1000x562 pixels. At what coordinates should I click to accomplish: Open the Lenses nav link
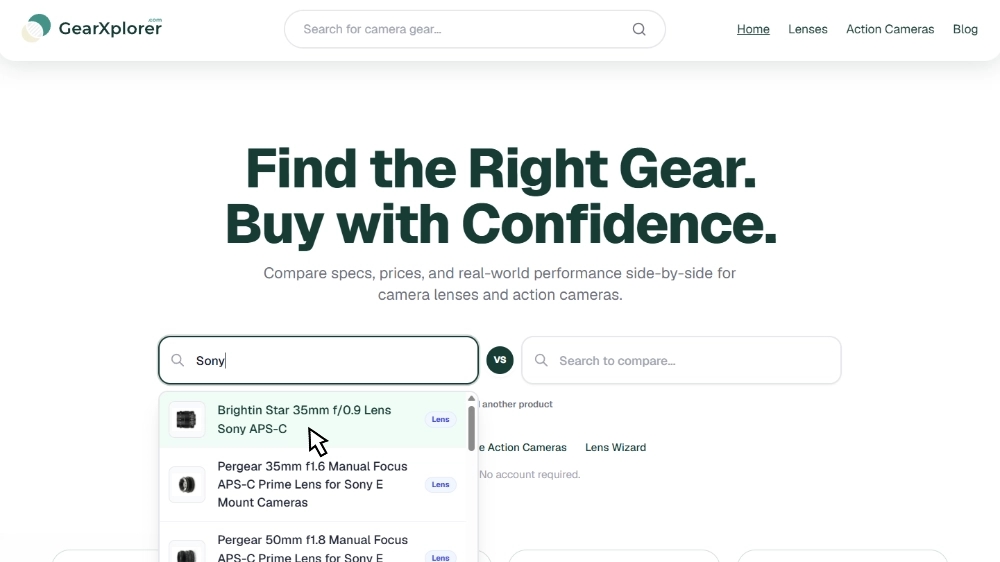pyautogui.click(x=807, y=29)
